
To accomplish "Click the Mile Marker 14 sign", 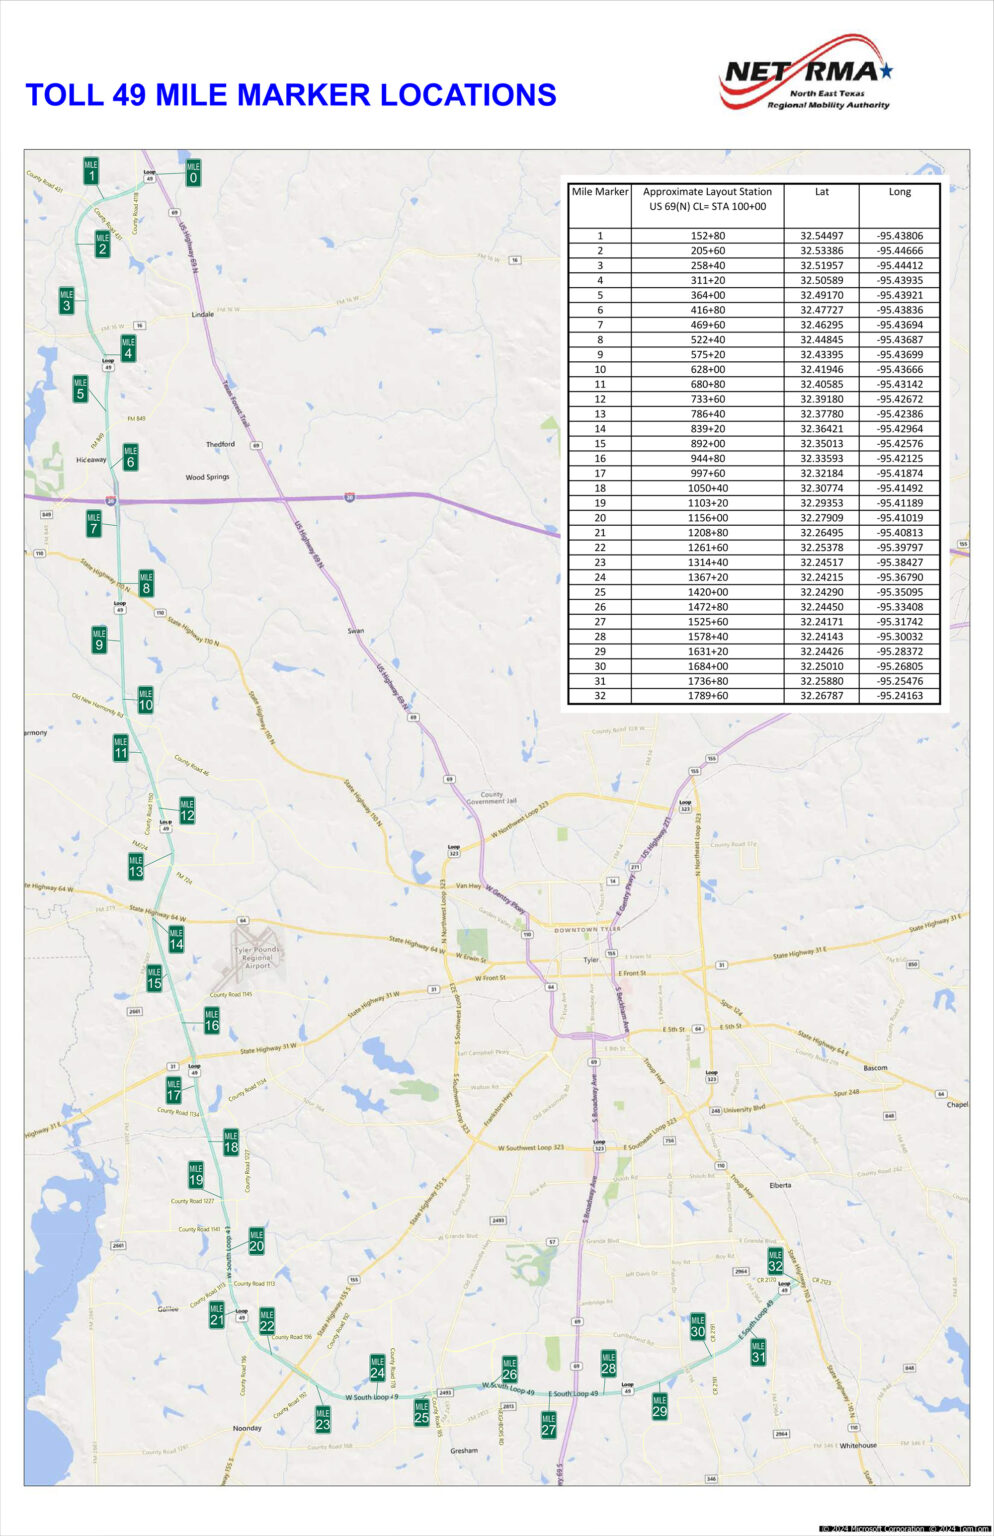I will coord(176,942).
